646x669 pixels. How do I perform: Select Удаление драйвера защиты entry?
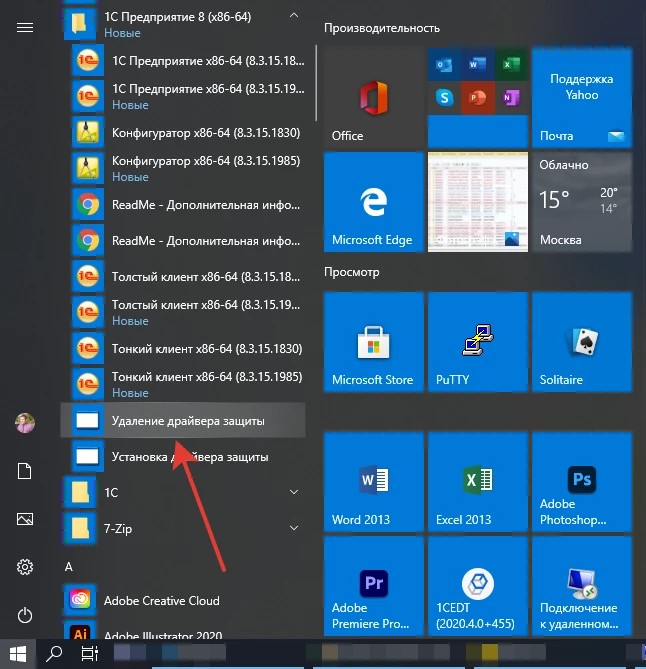pos(188,422)
